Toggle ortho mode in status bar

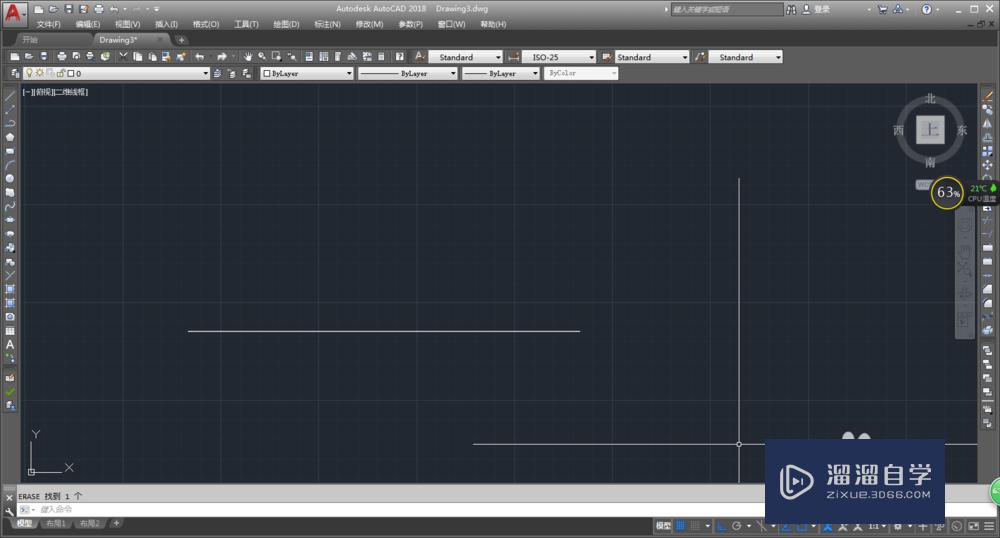click(721, 526)
